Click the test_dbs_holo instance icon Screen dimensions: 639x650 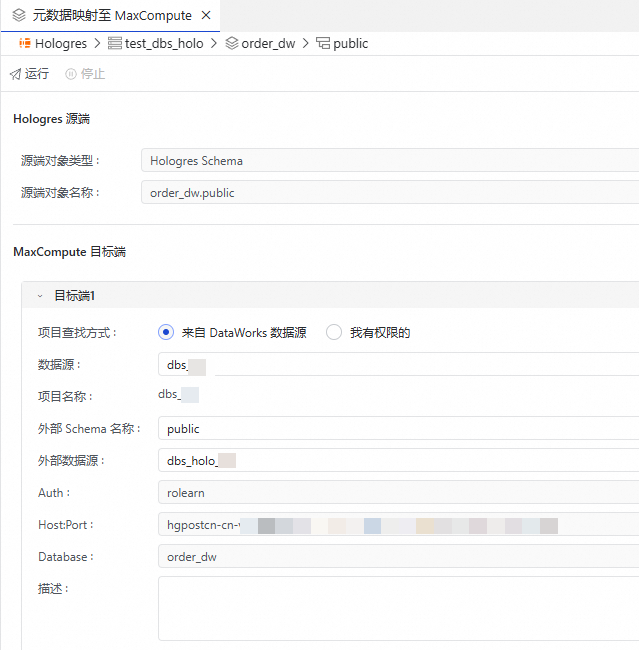pos(115,43)
